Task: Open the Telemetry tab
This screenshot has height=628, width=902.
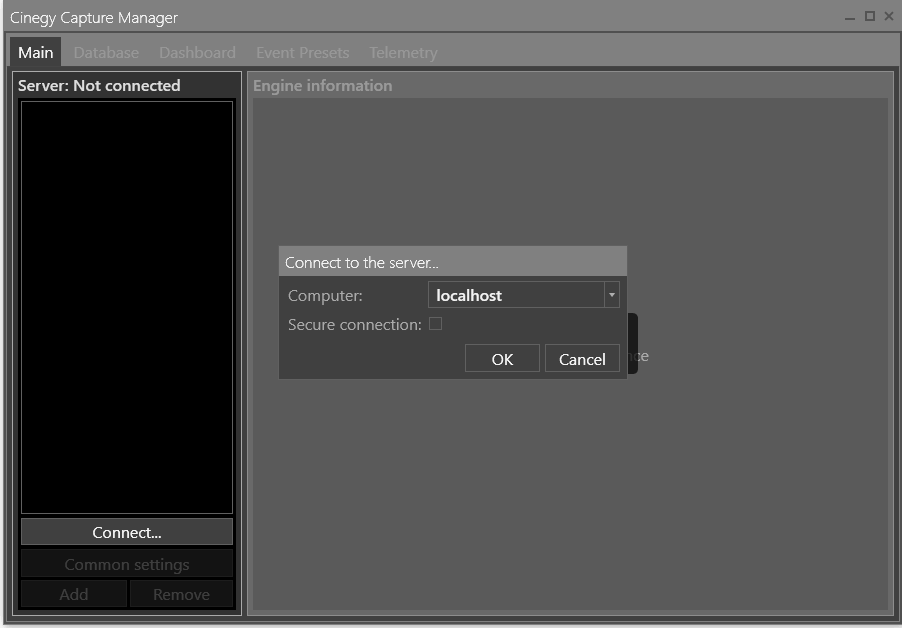Action: click(x=403, y=52)
